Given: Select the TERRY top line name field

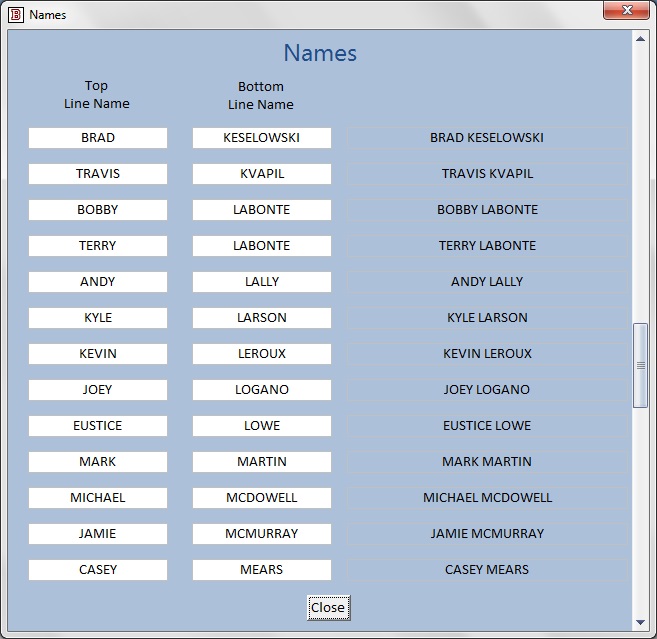Looking at the screenshot, I should (x=98, y=246).
